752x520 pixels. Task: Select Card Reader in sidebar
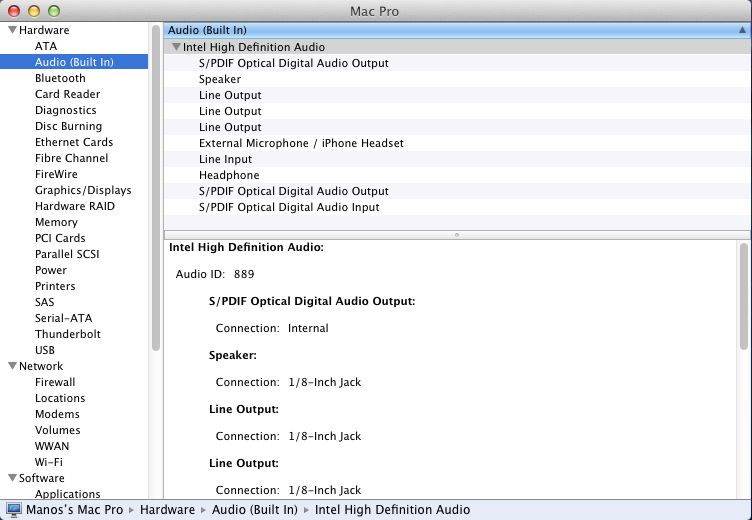point(67,94)
